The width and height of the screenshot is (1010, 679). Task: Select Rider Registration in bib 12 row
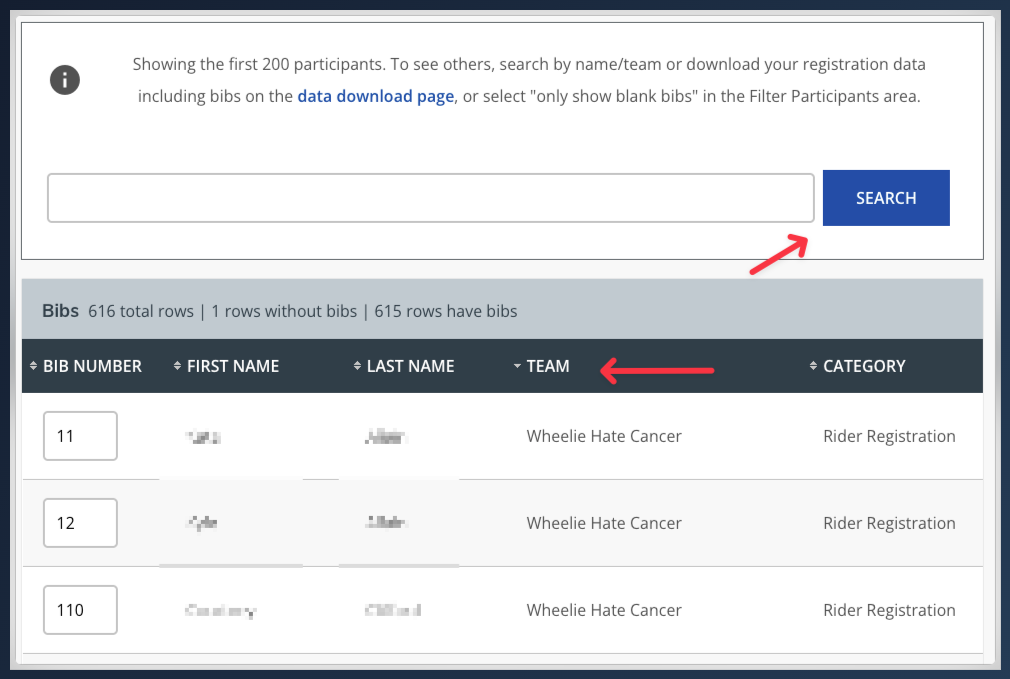(x=890, y=523)
